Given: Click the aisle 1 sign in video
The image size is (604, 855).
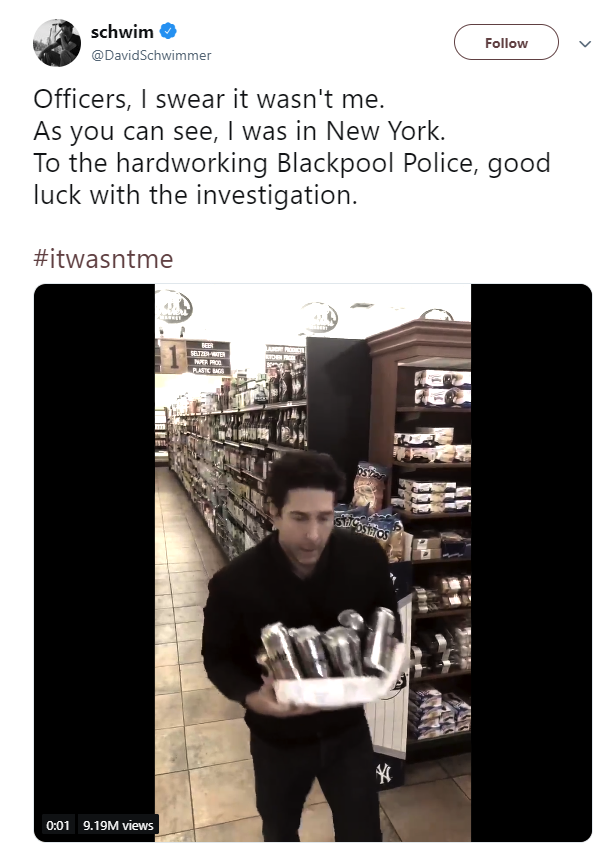Looking at the screenshot, I should point(192,357).
